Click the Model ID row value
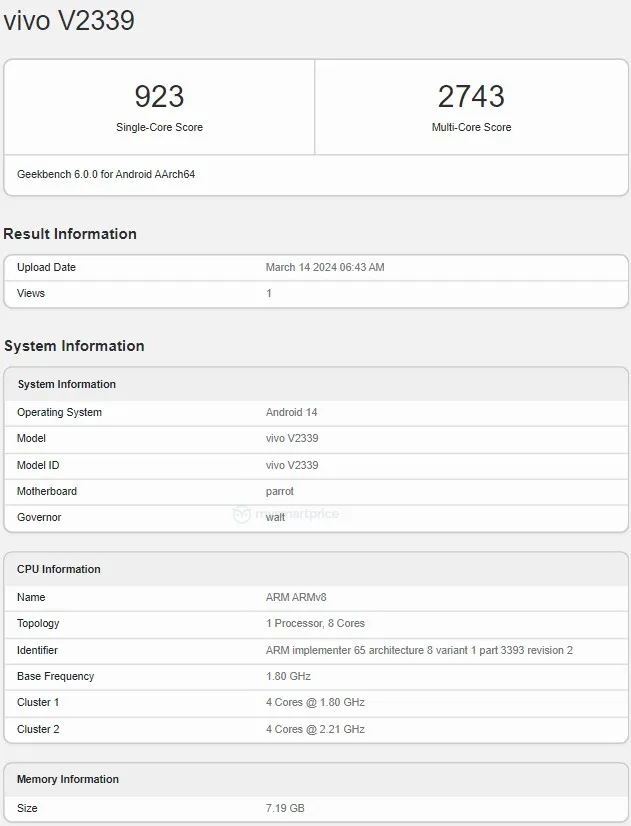 292,465
